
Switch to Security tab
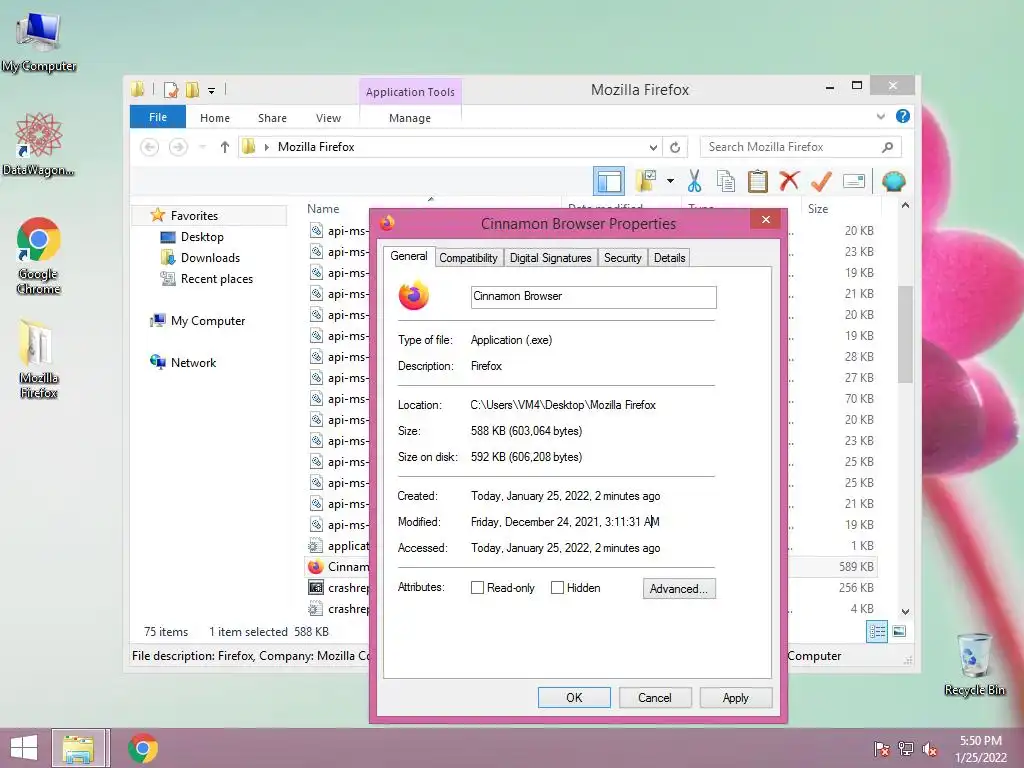(622, 258)
